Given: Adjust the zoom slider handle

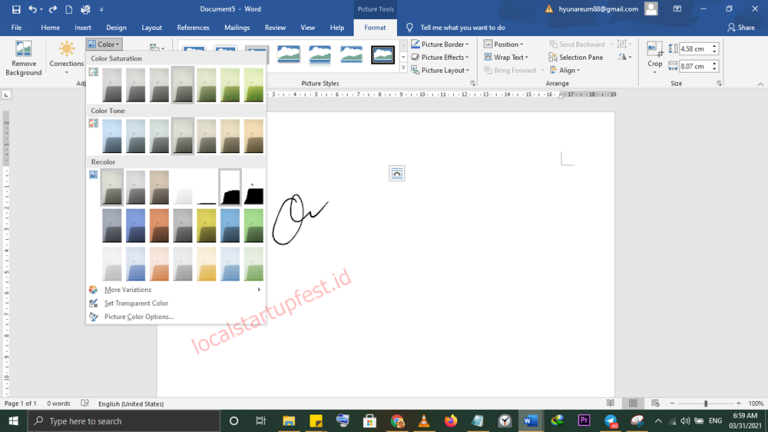Looking at the screenshot, I should pos(705,403).
